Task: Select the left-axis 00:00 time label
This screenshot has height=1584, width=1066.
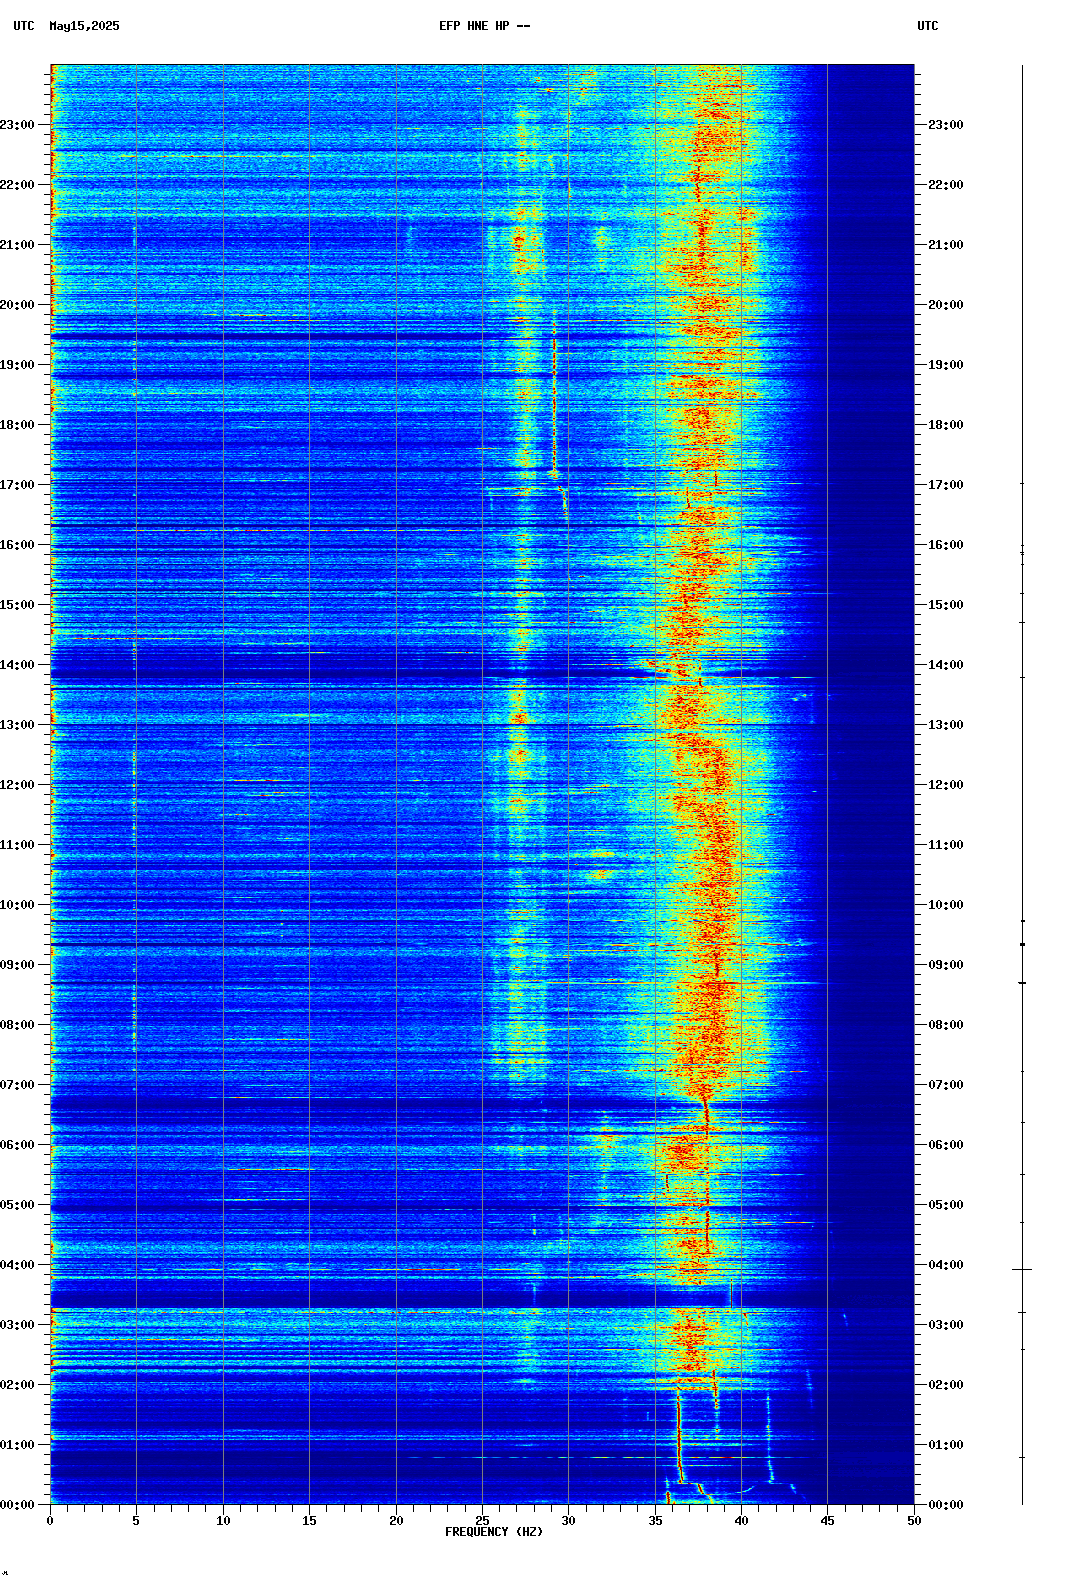Action: [18, 1505]
